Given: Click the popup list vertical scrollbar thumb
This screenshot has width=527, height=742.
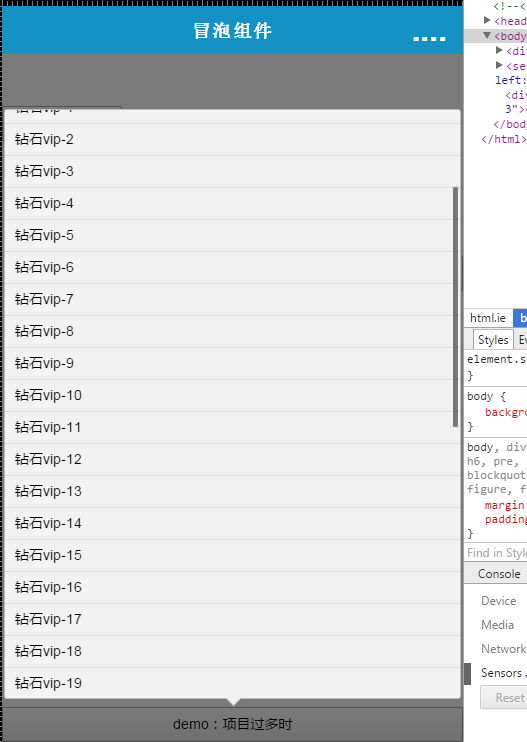Looking at the screenshot, I should coord(455,307).
